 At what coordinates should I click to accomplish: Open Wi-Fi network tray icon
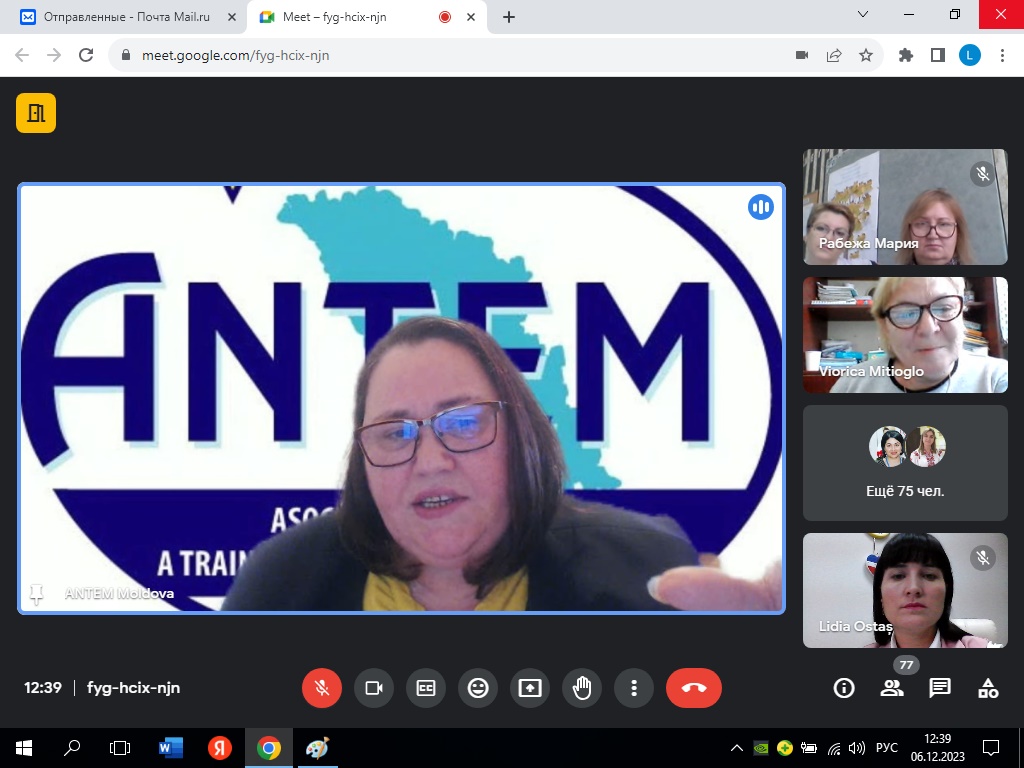(834, 748)
